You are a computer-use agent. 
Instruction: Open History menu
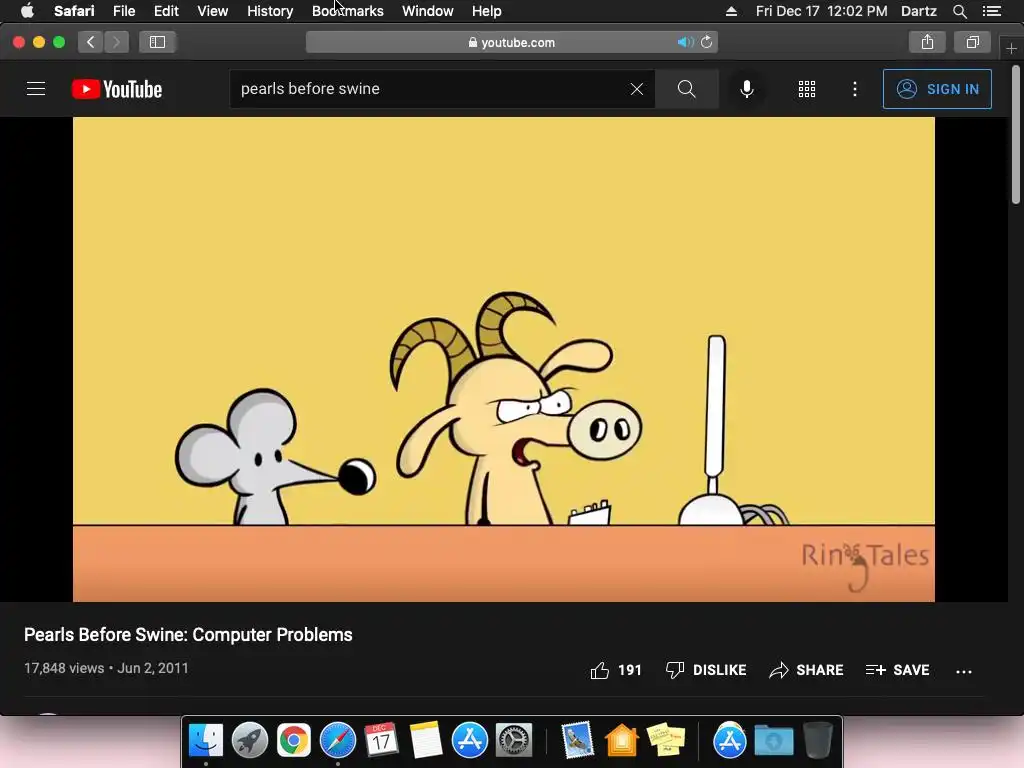pyautogui.click(x=270, y=11)
